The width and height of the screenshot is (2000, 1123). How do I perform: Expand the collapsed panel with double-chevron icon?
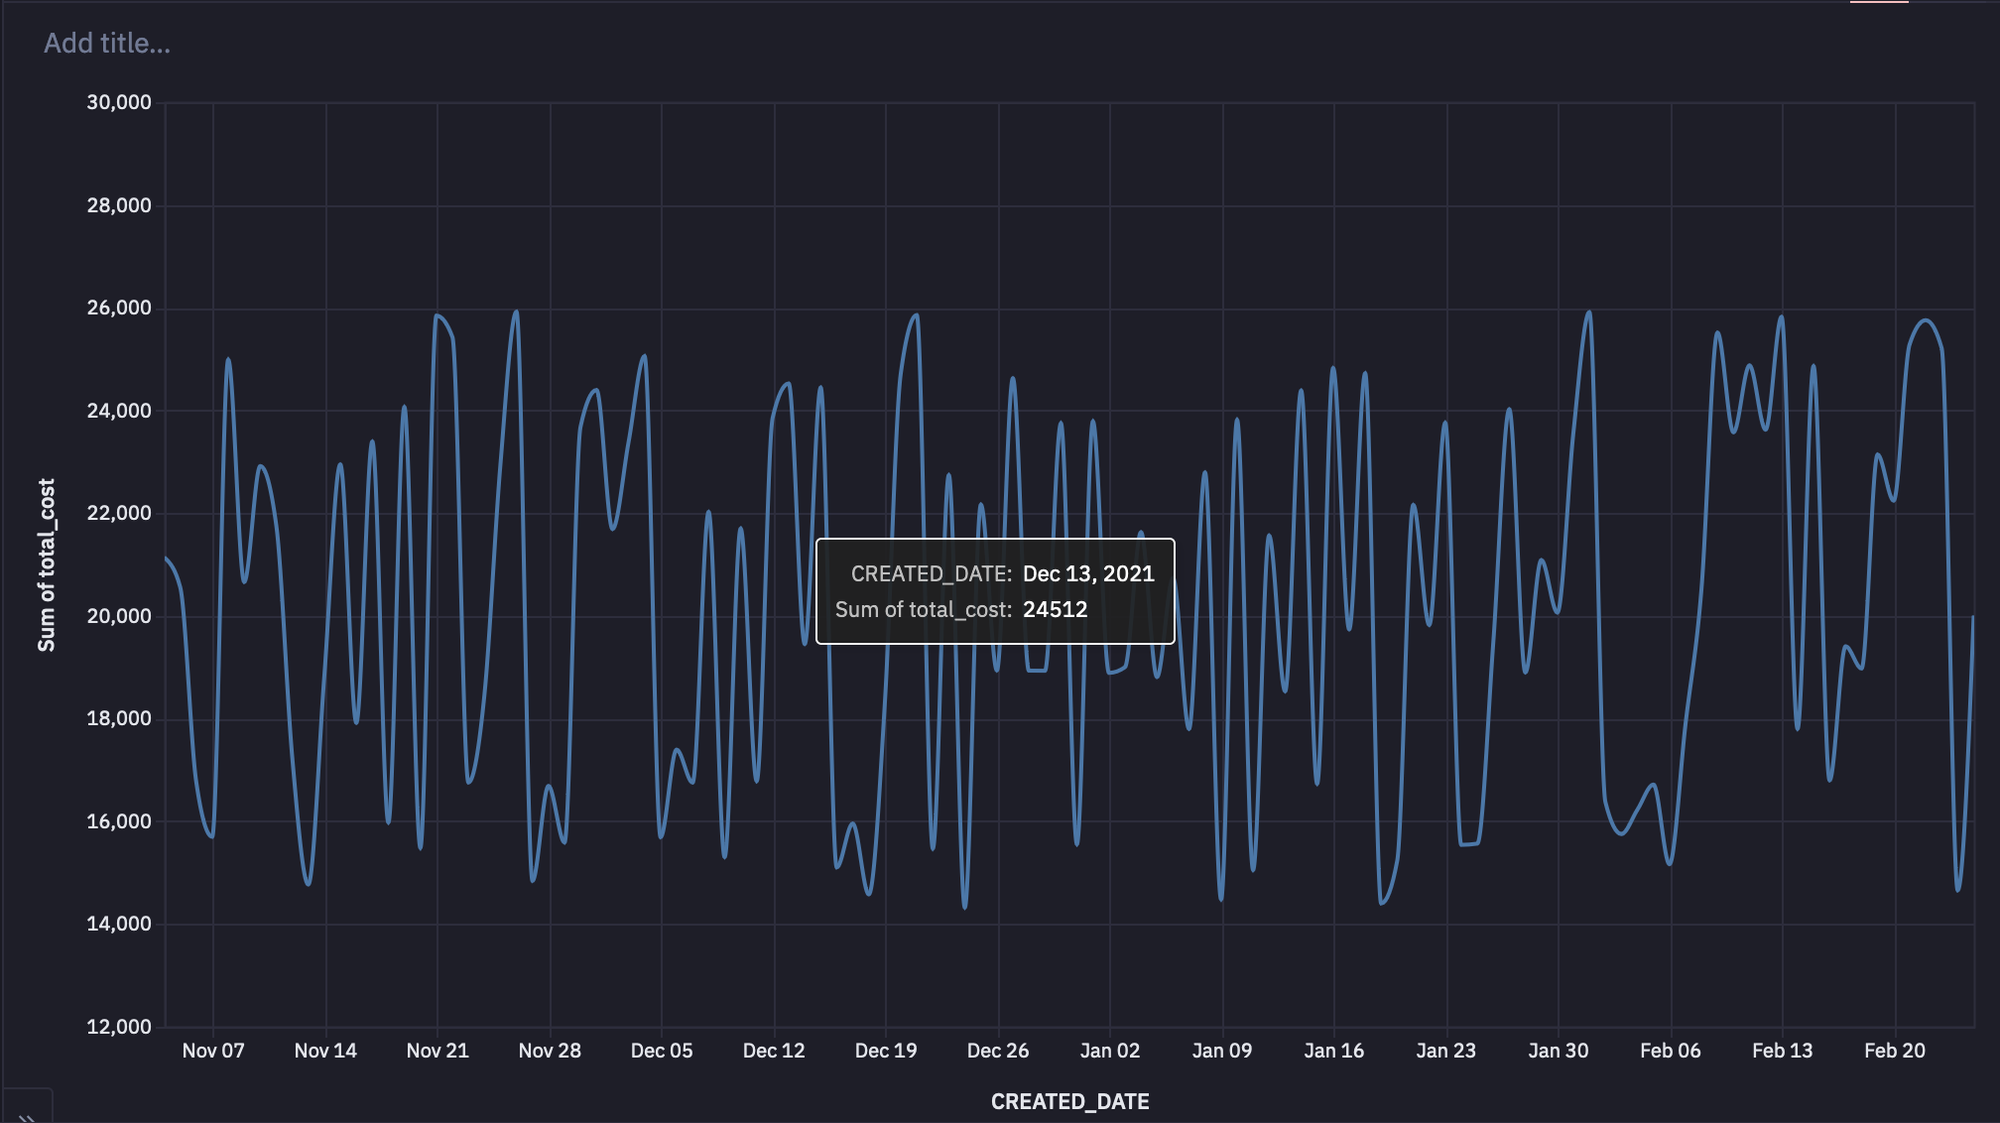tap(27, 1115)
